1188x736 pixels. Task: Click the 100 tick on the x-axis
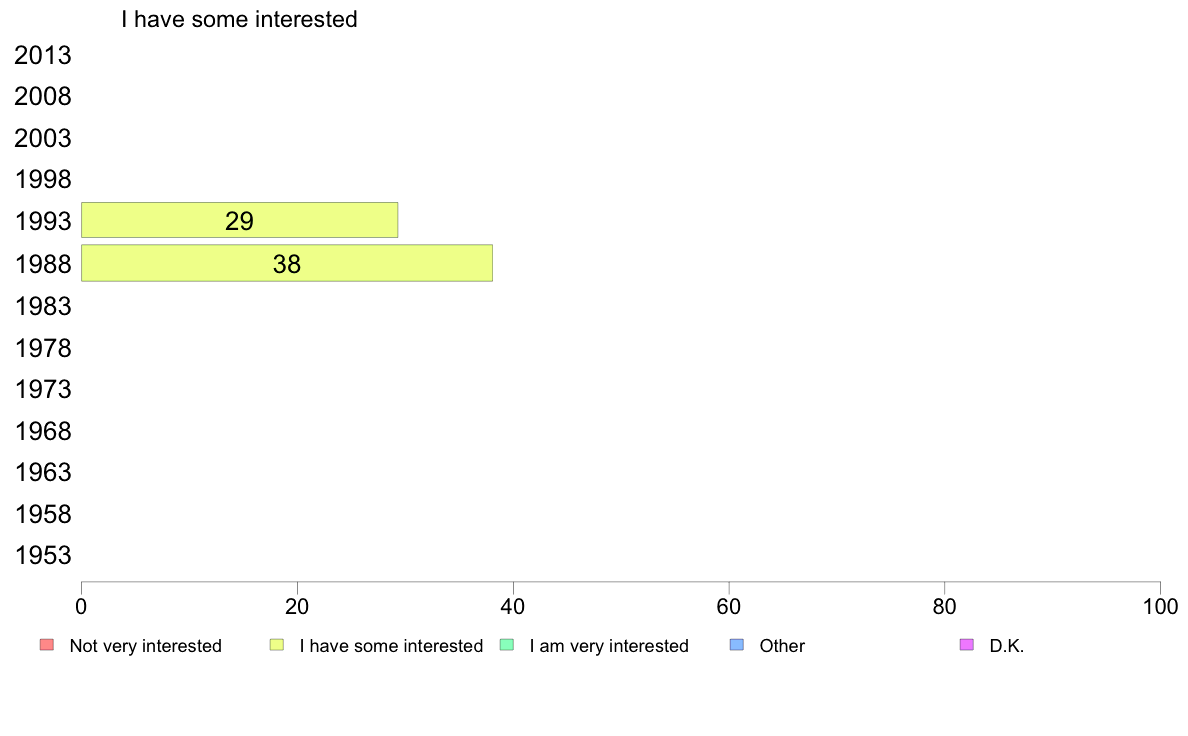1160,606
